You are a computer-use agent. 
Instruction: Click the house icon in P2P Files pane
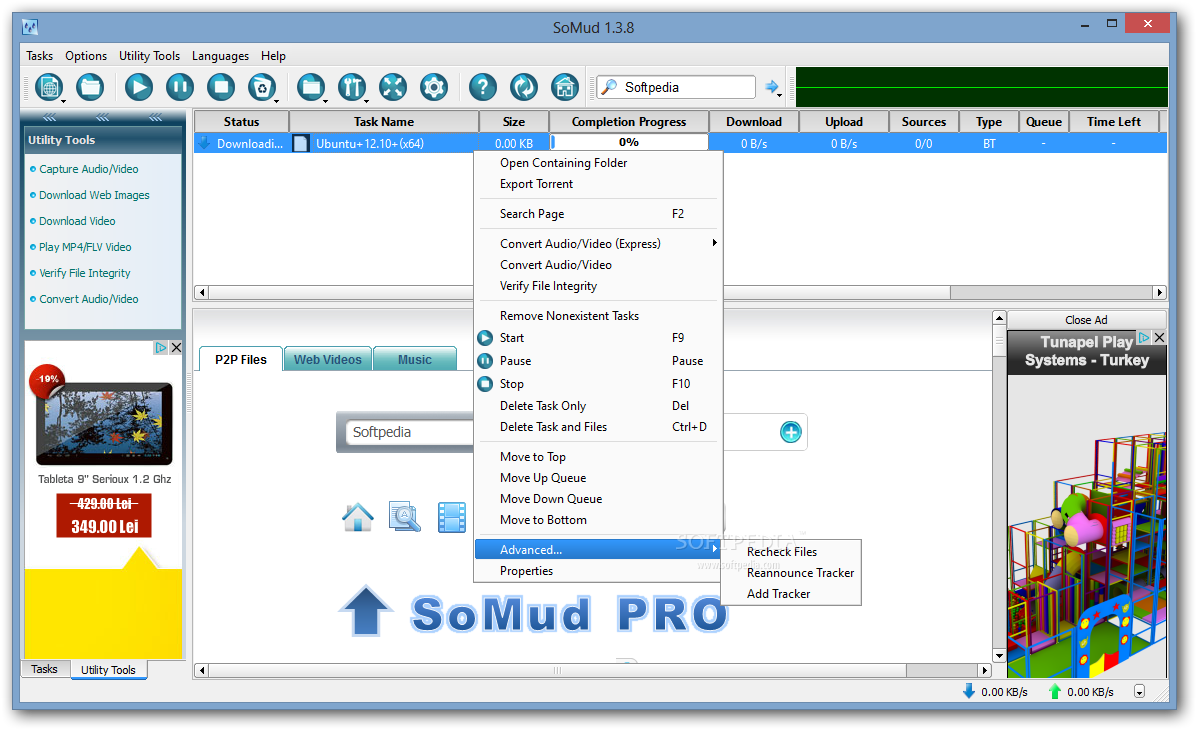pyautogui.click(x=358, y=517)
